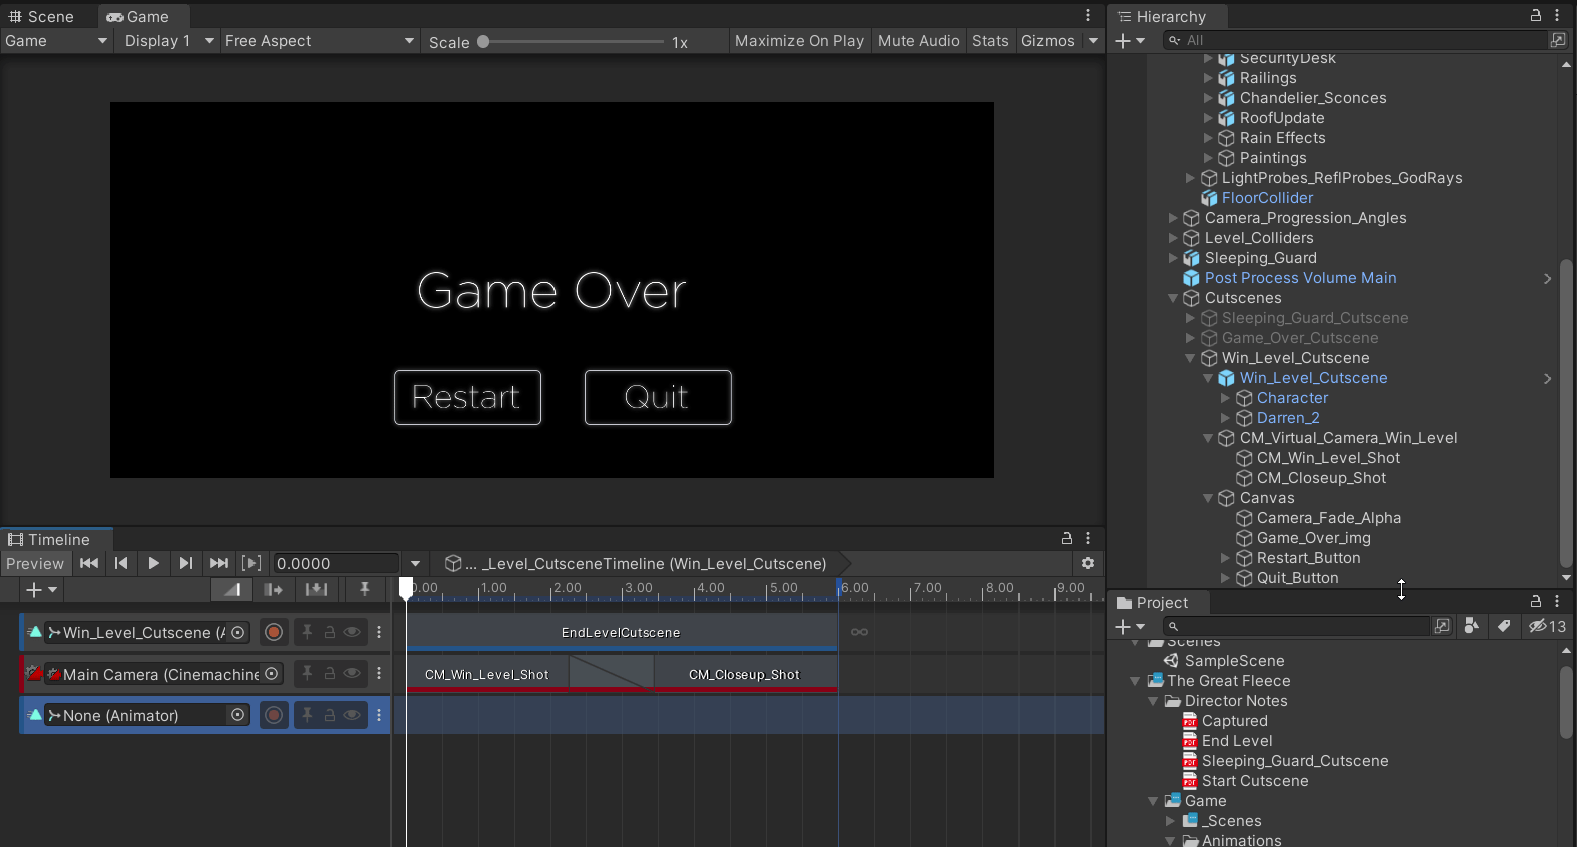Image resolution: width=1577 pixels, height=847 pixels.
Task: Play the Timeline preview
Action: click(x=153, y=563)
